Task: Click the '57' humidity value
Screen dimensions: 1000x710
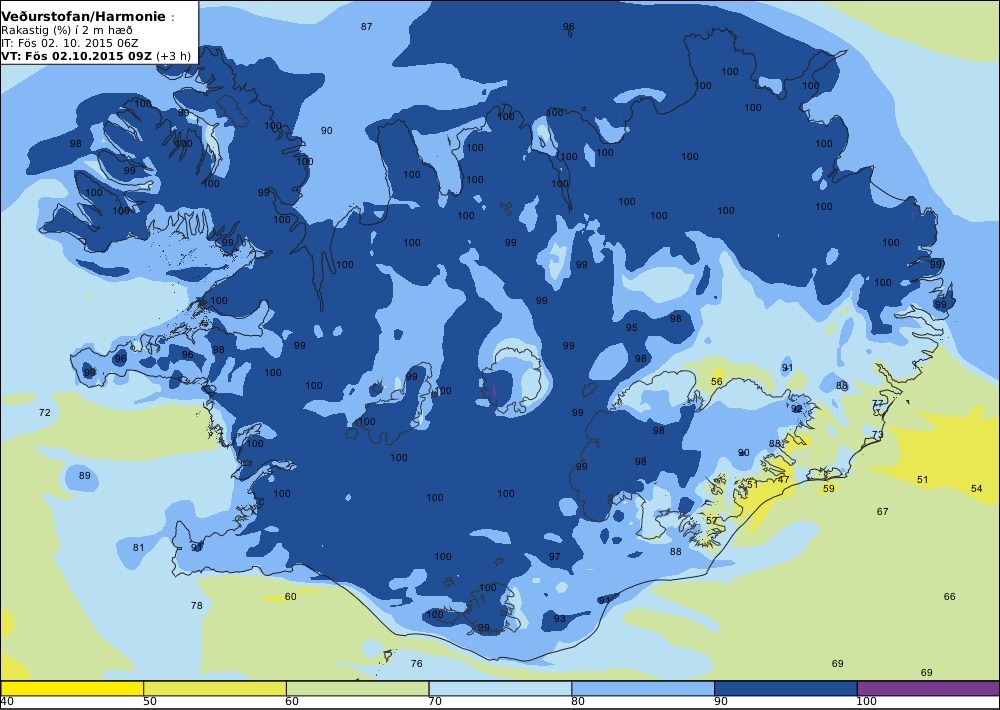Action: 712,520
